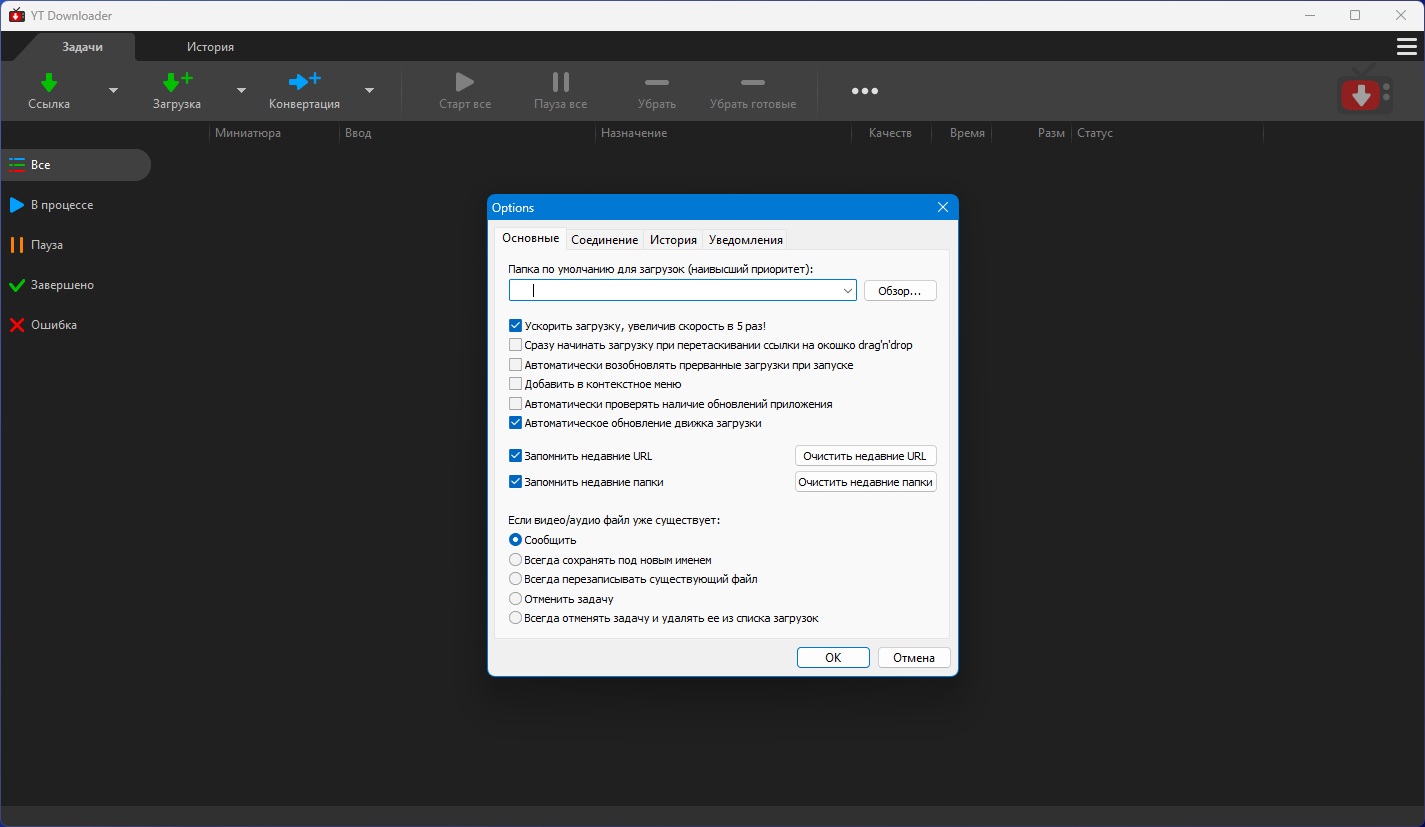Click the Отмена button

pyautogui.click(x=914, y=658)
